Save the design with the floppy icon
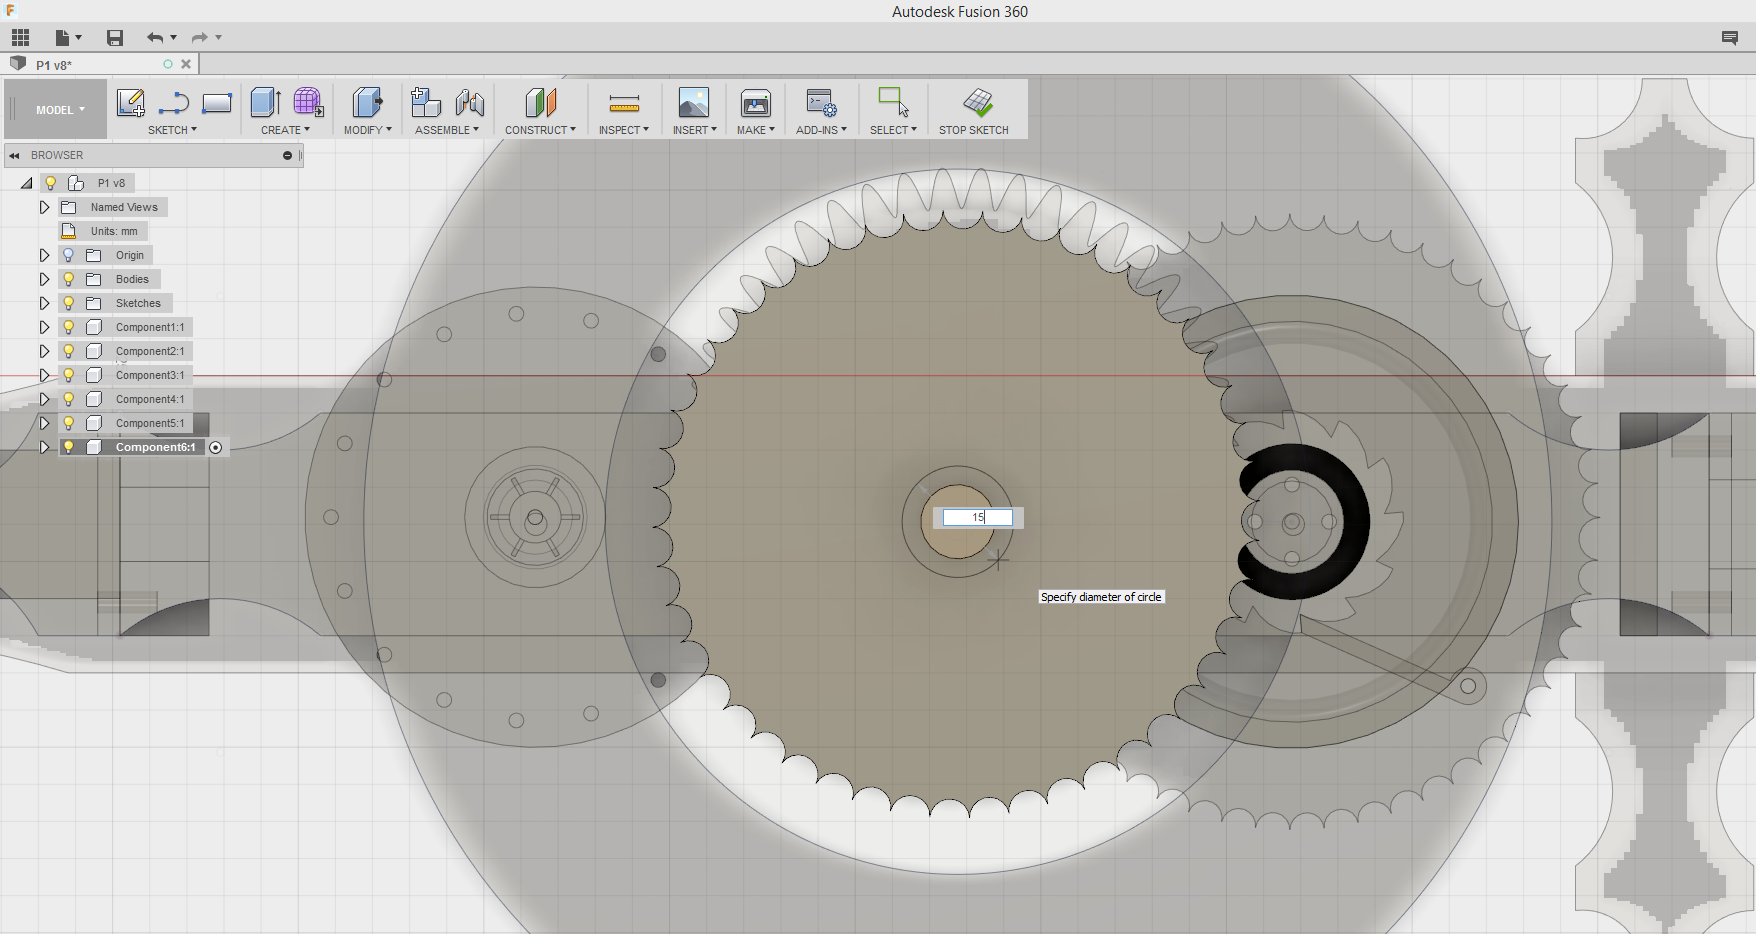Image resolution: width=1756 pixels, height=934 pixels. 115,38
